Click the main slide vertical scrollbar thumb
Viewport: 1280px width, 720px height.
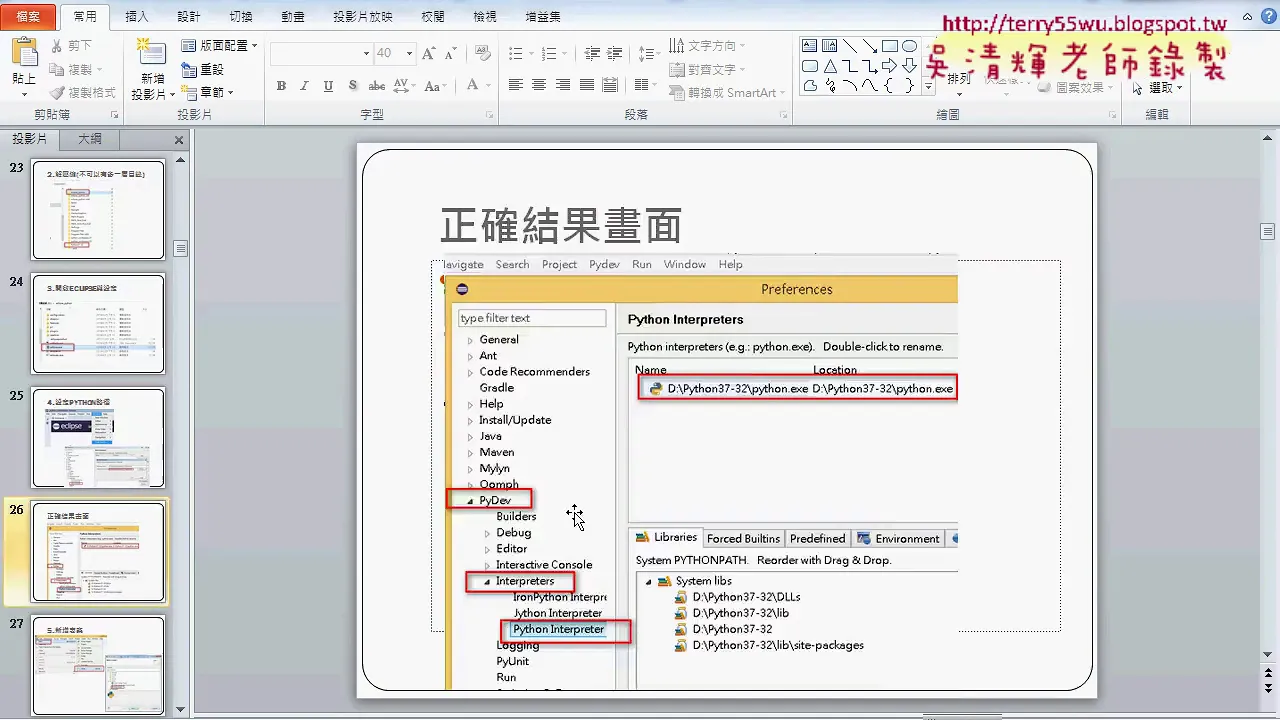click(x=1268, y=232)
